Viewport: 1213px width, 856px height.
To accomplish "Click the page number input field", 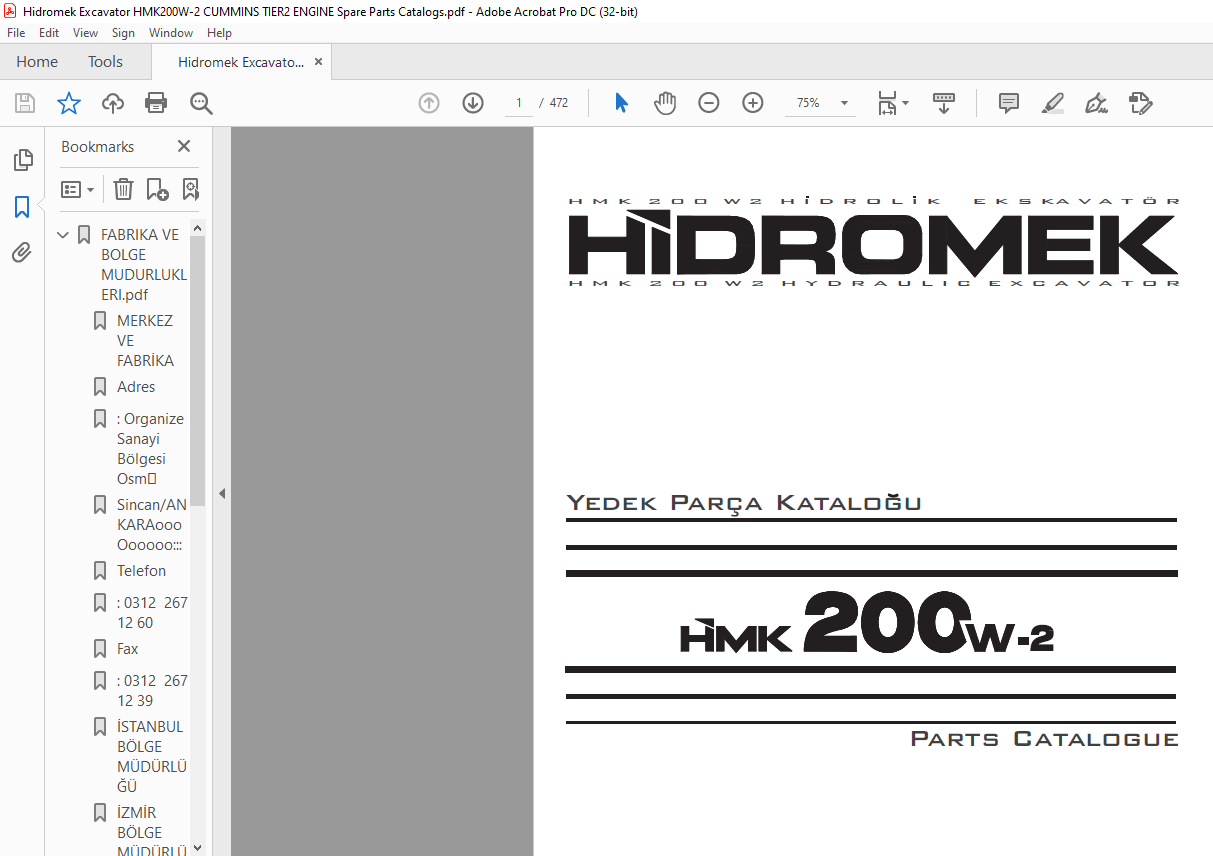I will (x=519, y=103).
